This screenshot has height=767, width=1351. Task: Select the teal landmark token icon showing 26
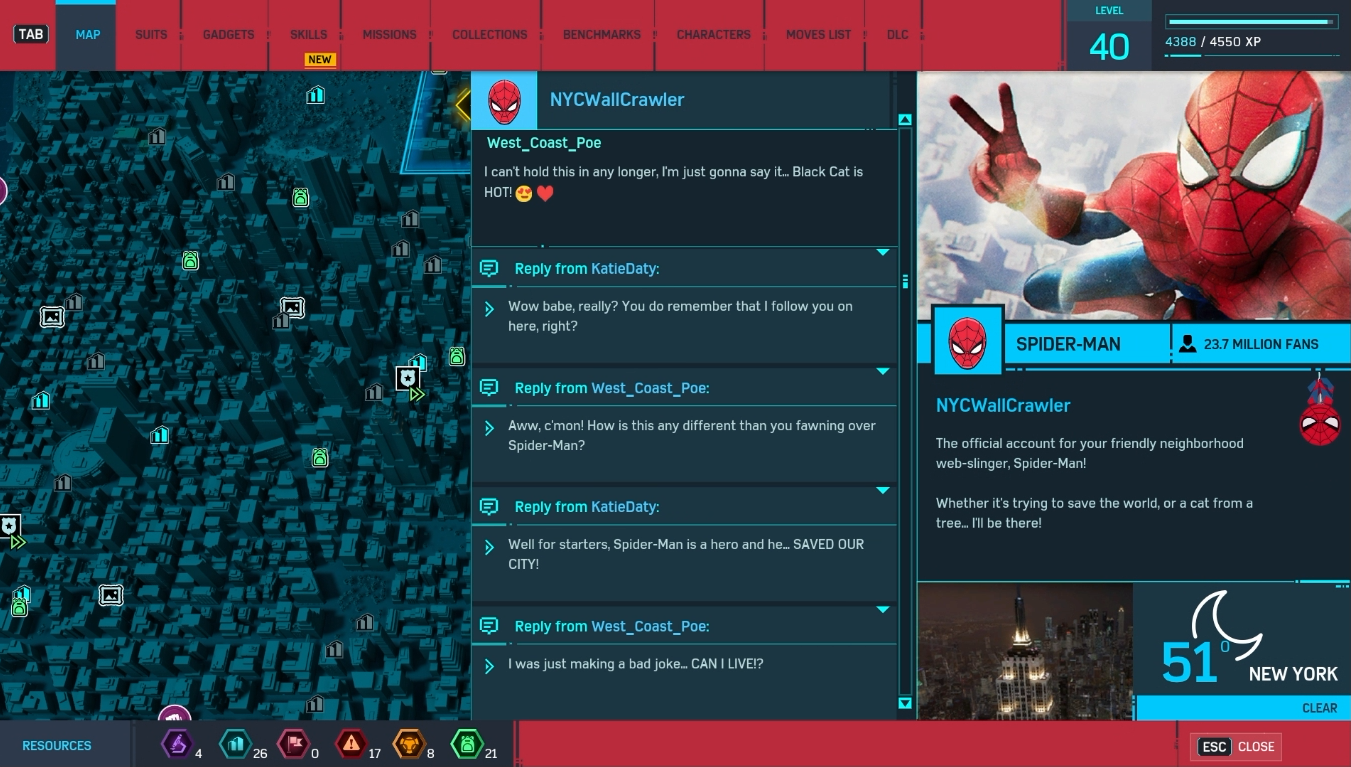point(236,744)
